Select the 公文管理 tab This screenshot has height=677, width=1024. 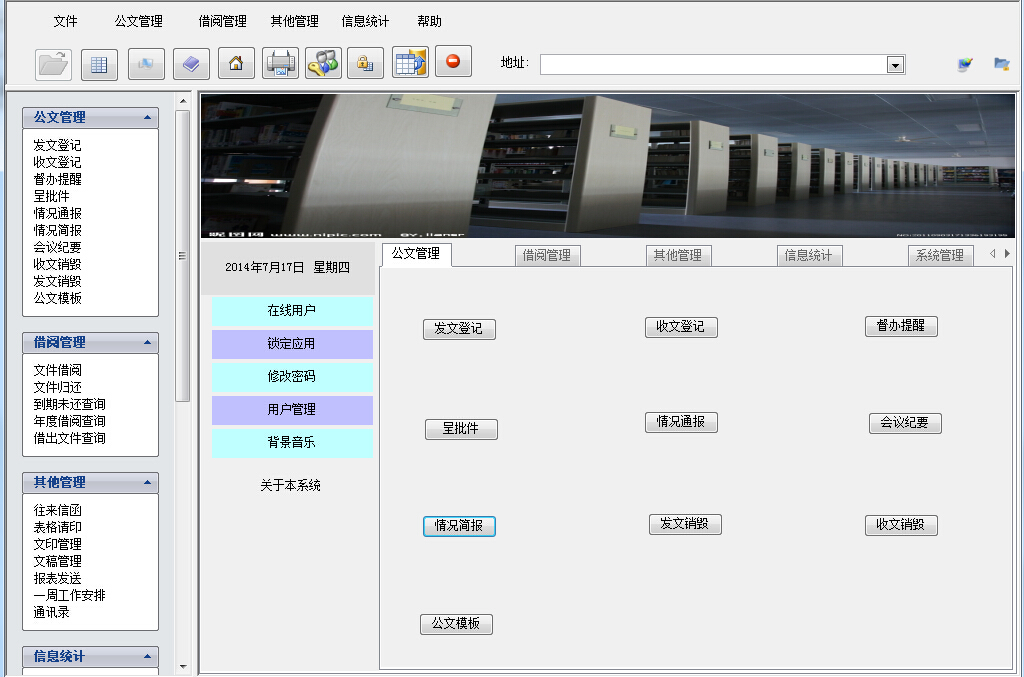[417, 254]
